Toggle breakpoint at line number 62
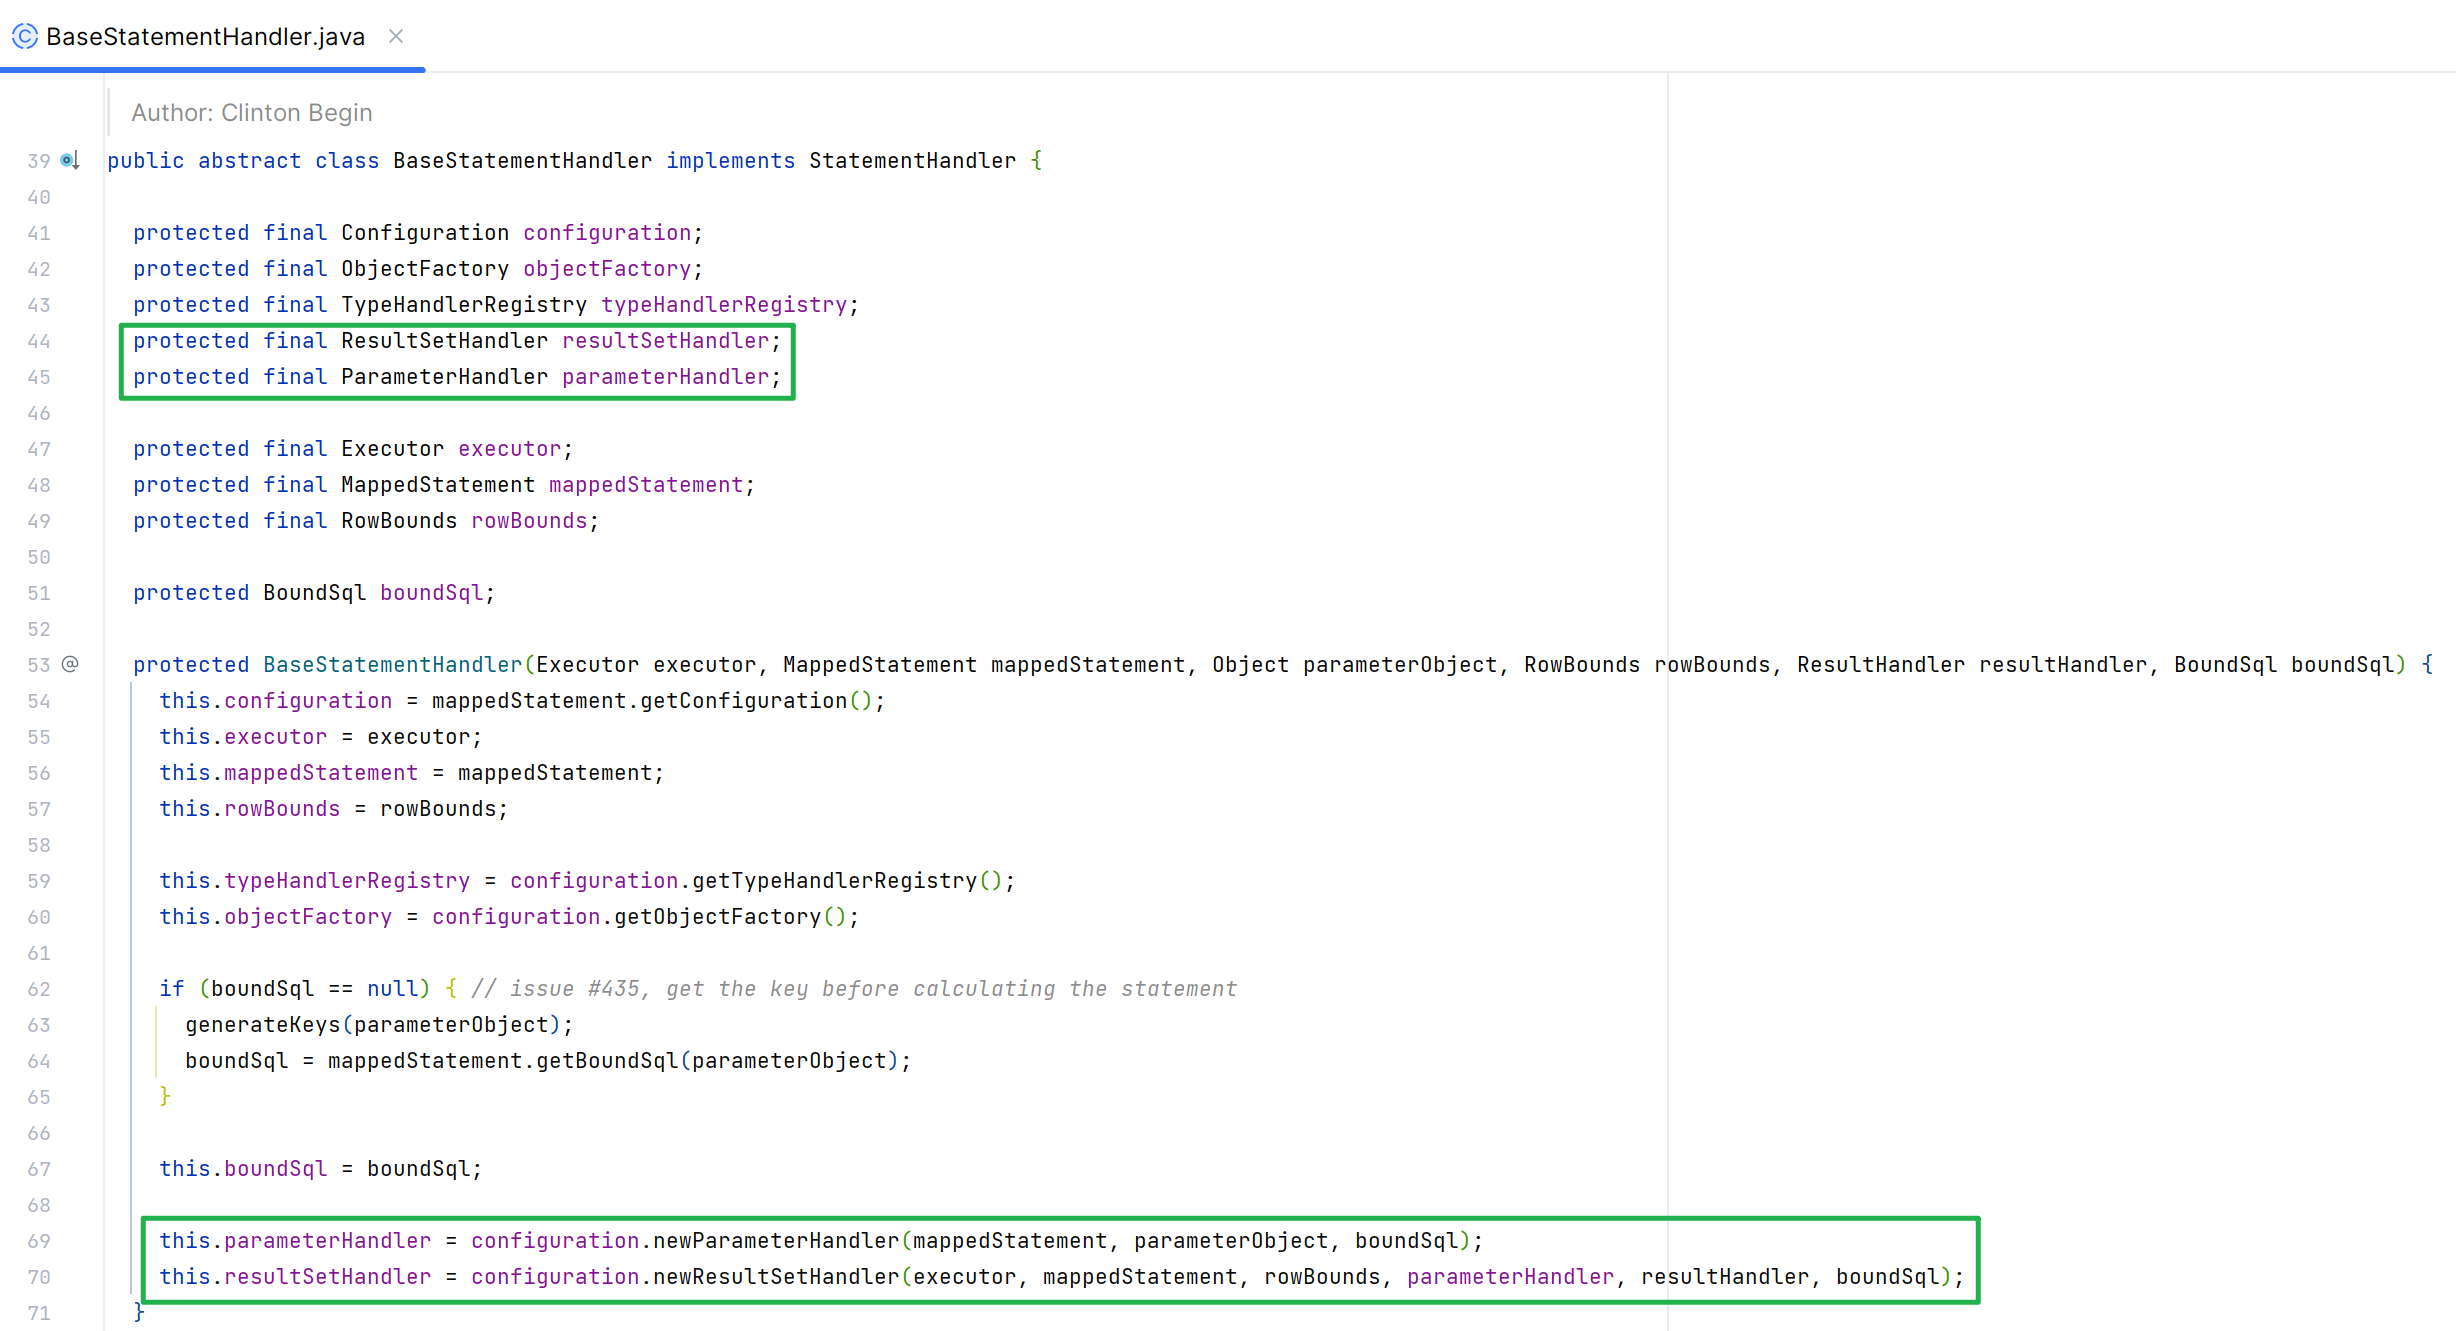Image resolution: width=2456 pixels, height=1331 pixels. click(39, 989)
